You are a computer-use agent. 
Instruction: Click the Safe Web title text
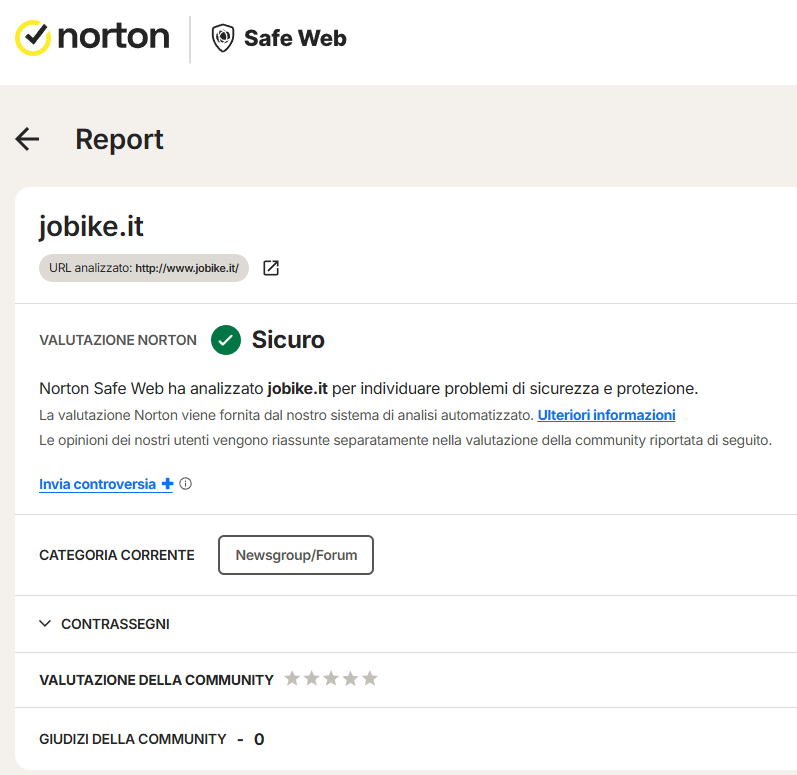[295, 38]
